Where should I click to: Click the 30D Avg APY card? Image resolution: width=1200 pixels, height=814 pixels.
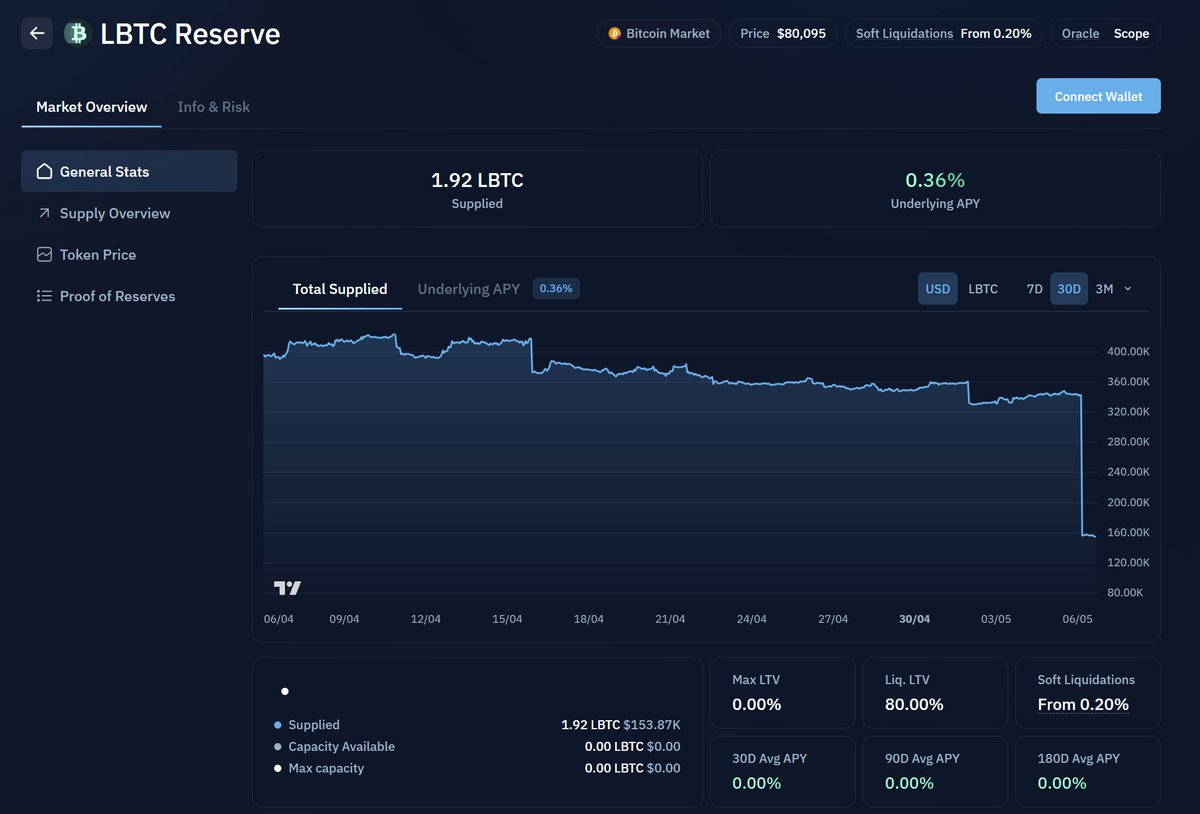click(x=783, y=771)
